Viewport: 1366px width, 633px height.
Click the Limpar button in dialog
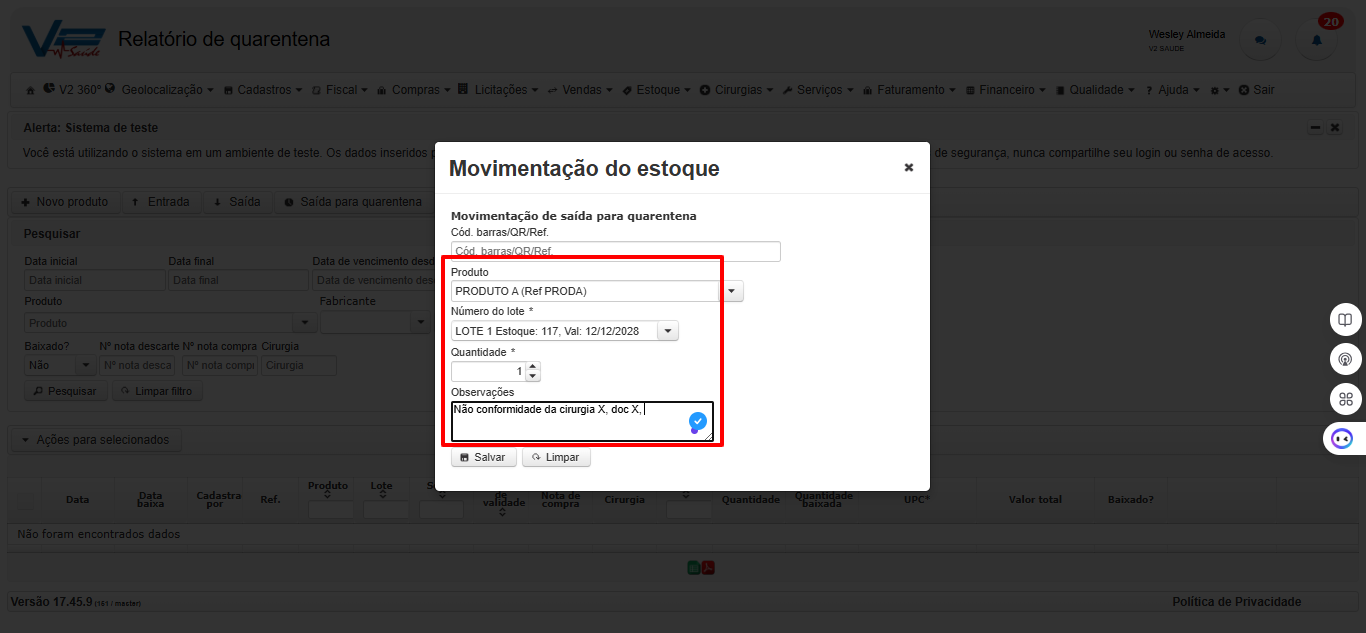coord(557,457)
